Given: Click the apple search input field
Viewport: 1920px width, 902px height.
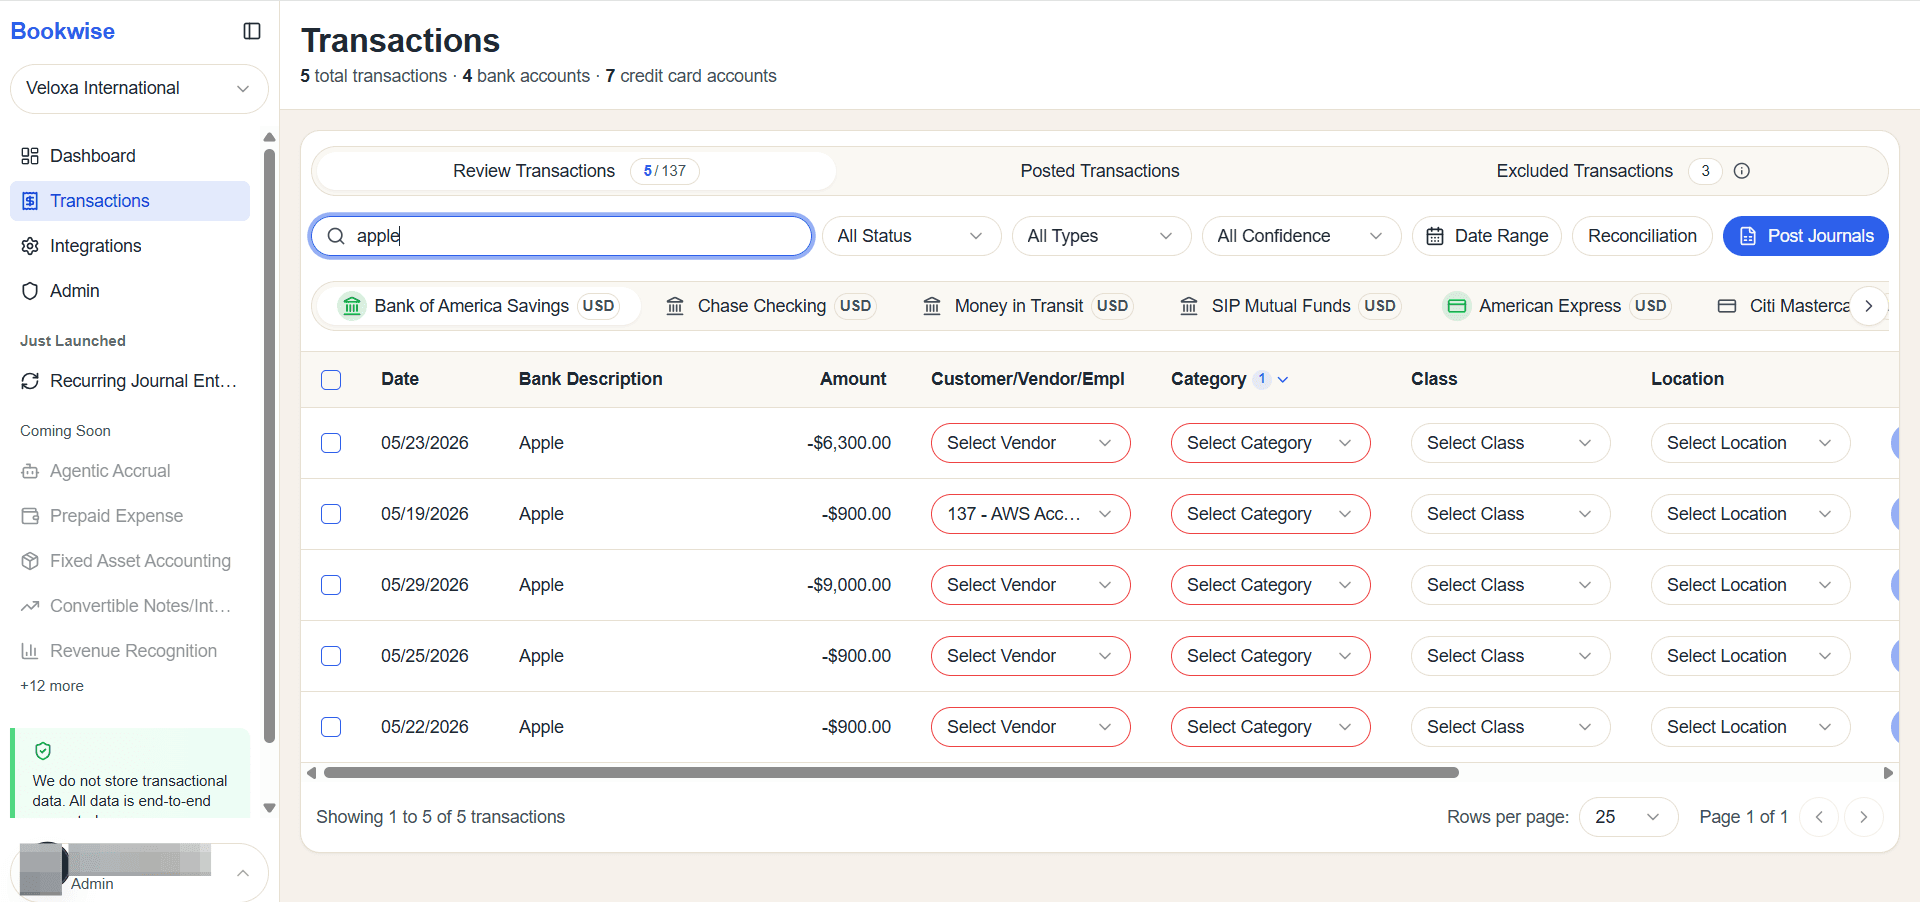Looking at the screenshot, I should coord(561,236).
